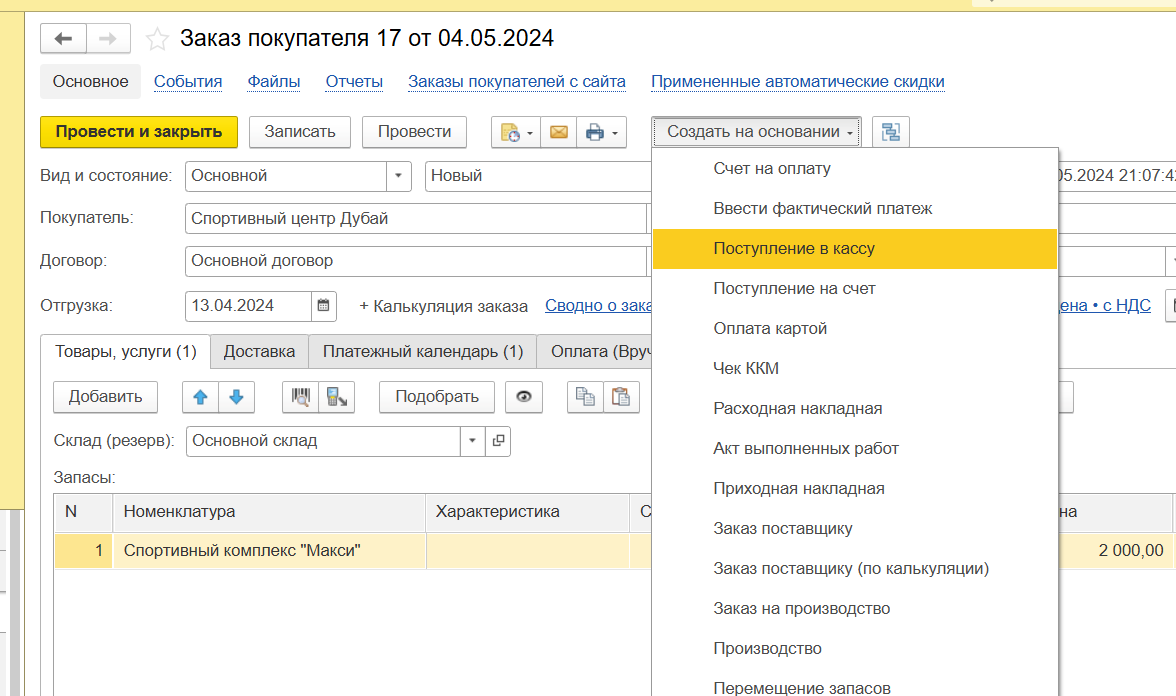This screenshot has height=696, width=1176.
Task: Click the favorites star next to the title
Action: pyautogui.click(x=157, y=39)
